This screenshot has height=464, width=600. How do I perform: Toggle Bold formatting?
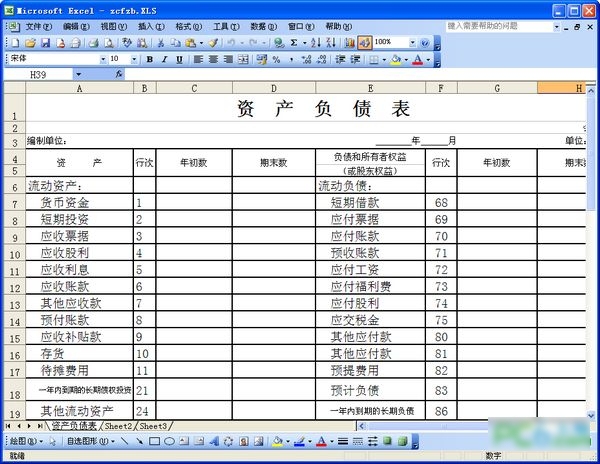click(149, 59)
